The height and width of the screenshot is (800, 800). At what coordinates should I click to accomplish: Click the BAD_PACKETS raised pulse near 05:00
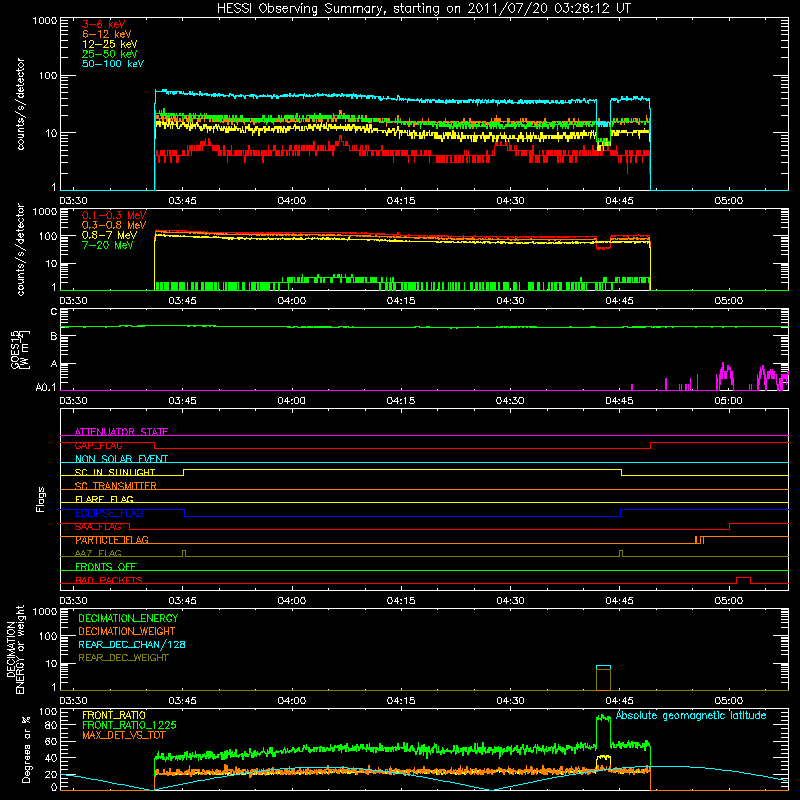click(743, 580)
